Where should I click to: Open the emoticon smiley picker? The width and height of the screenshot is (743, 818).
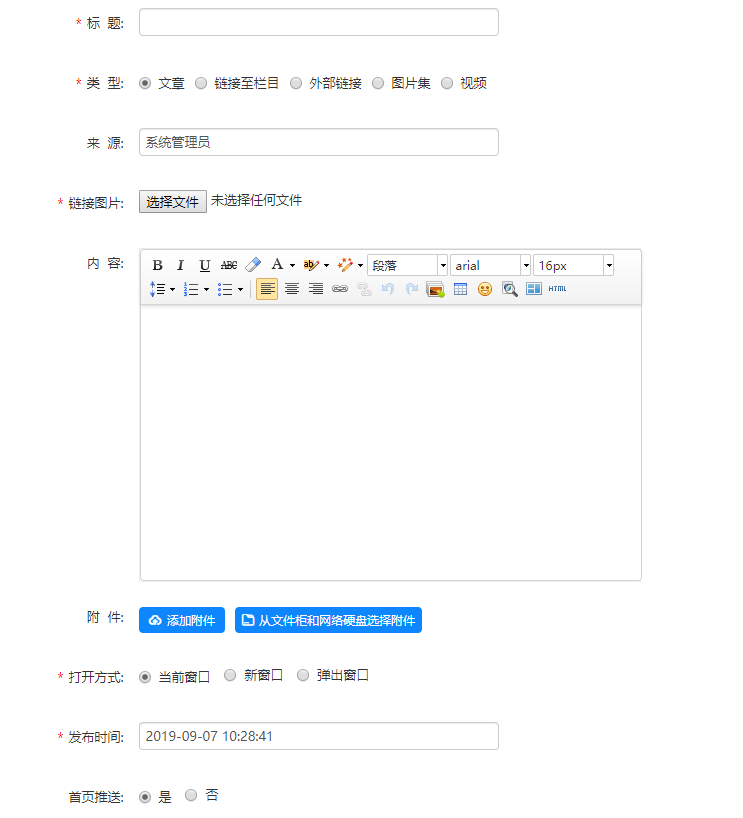click(485, 289)
